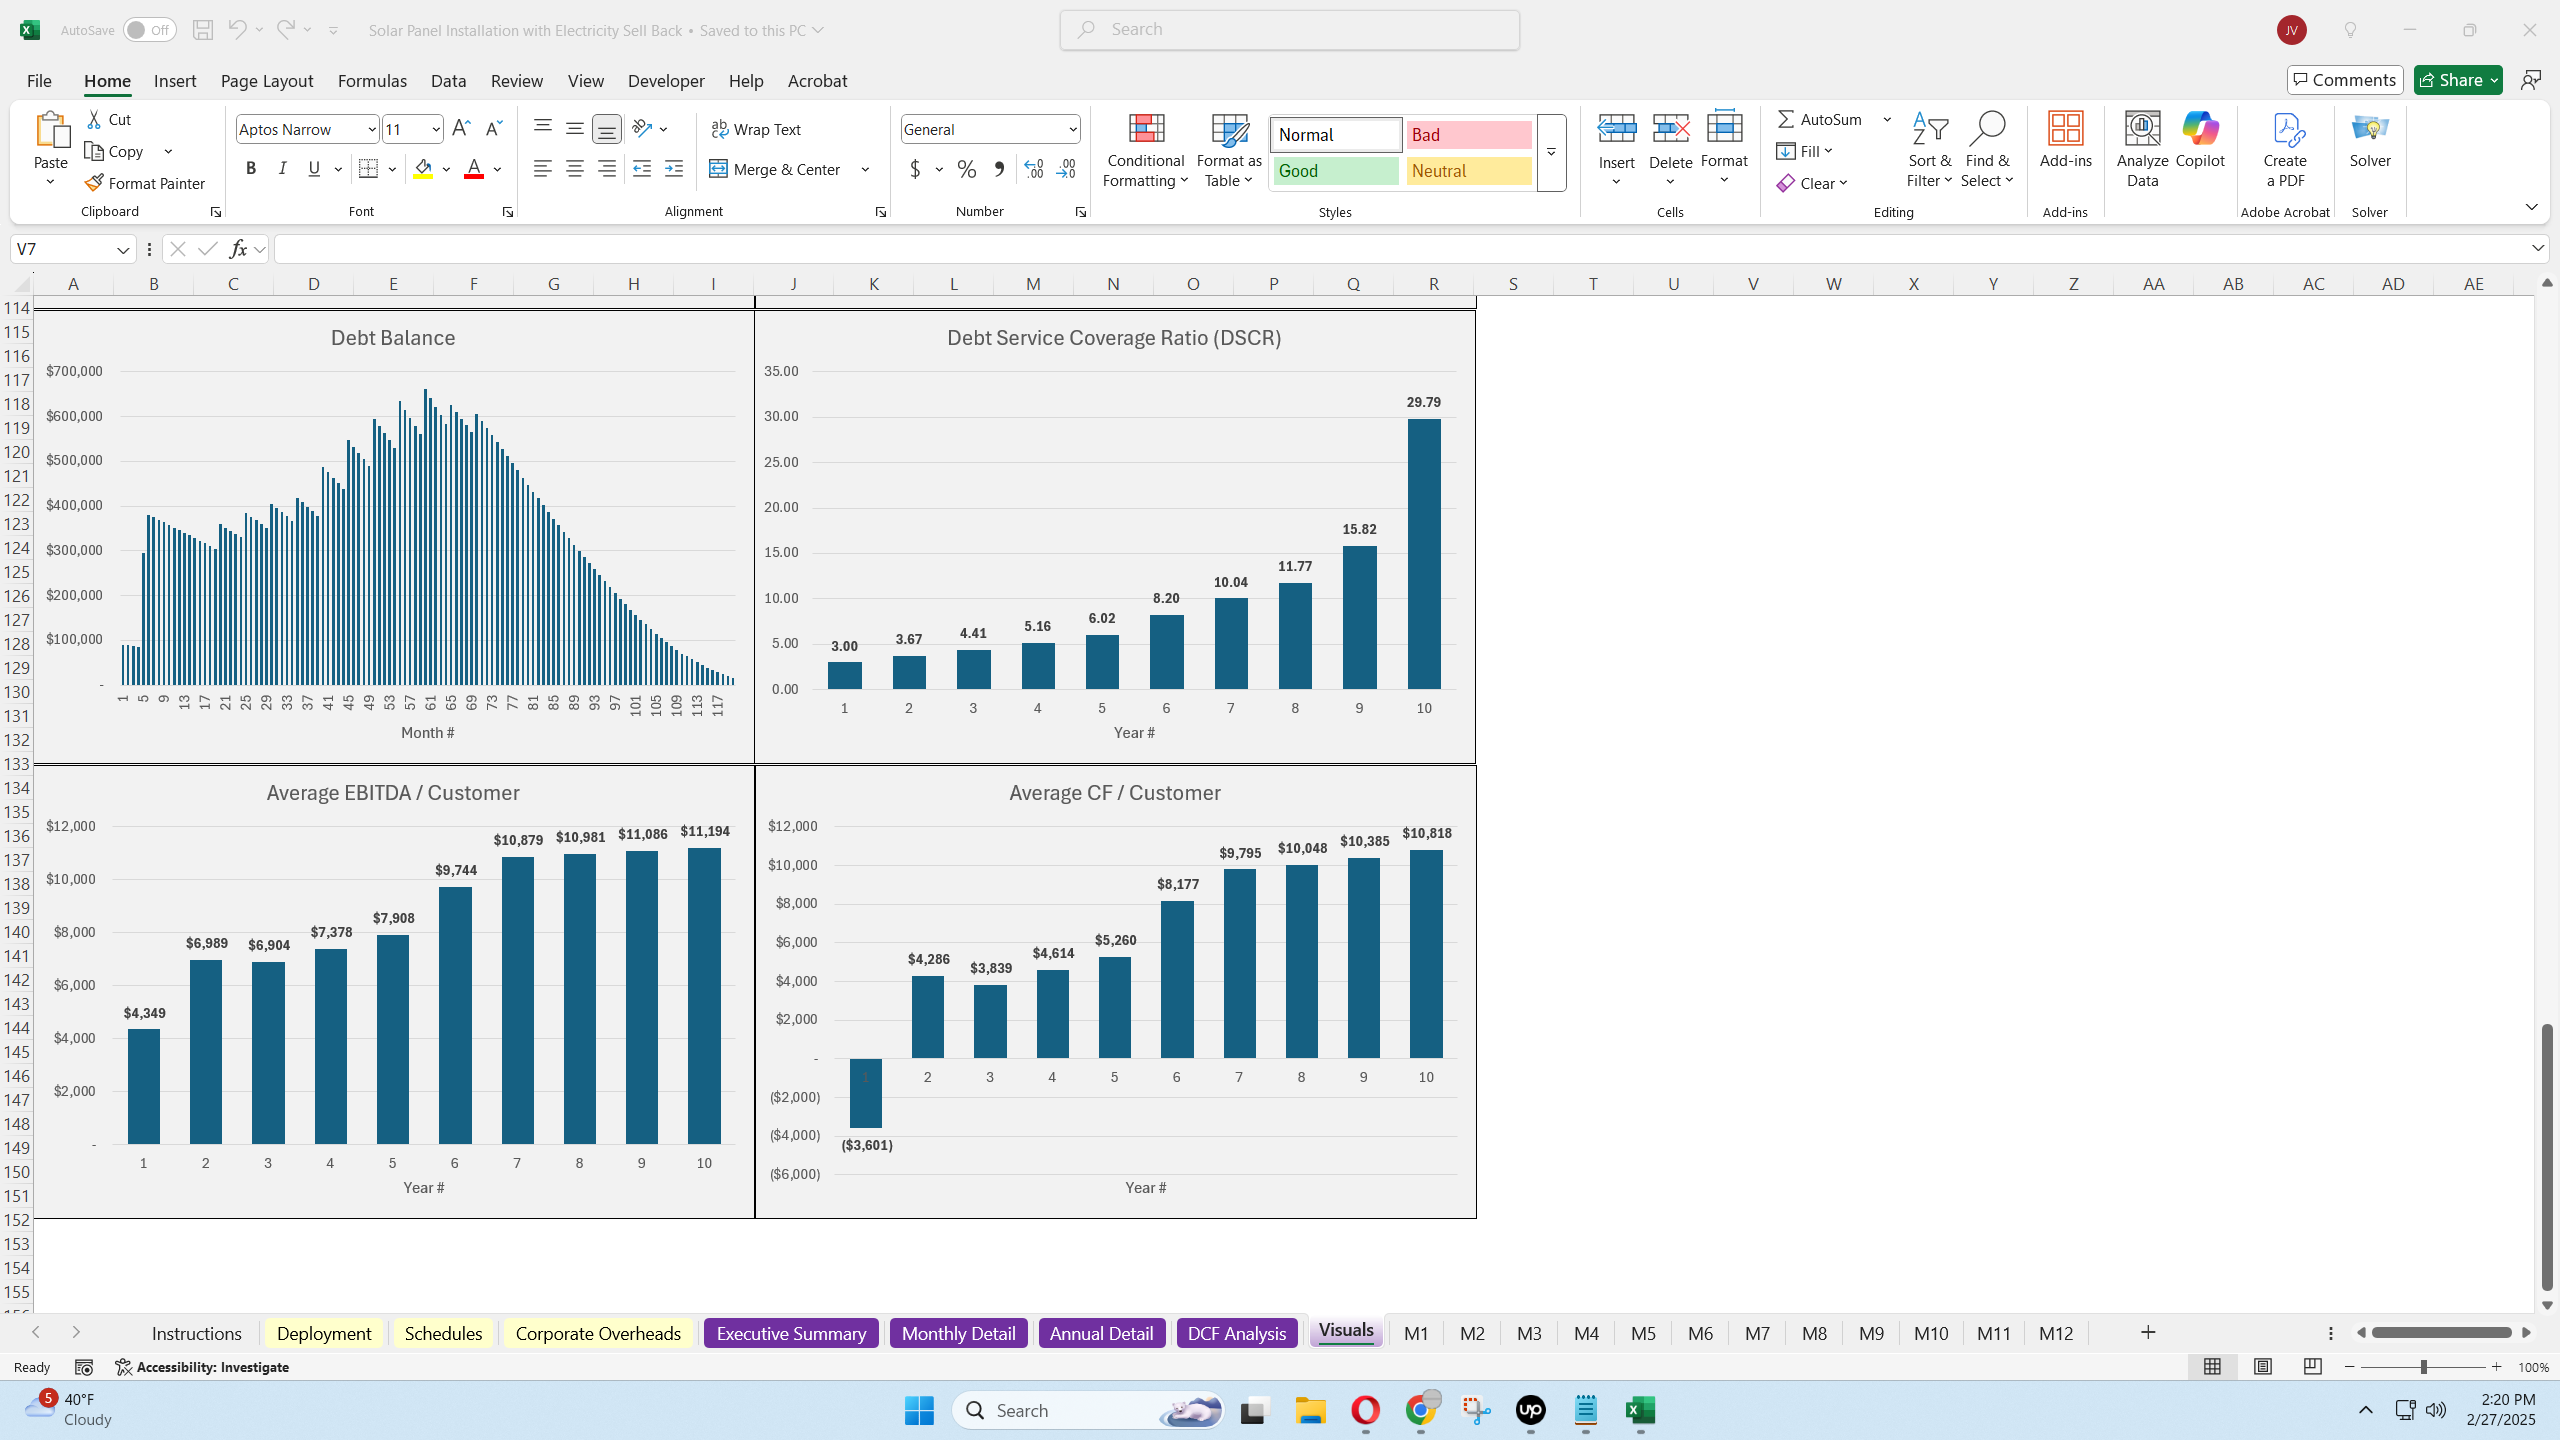Expand the Merge & Center dropdown arrow
This screenshot has height=1440, width=2560.
(x=865, y=169)
